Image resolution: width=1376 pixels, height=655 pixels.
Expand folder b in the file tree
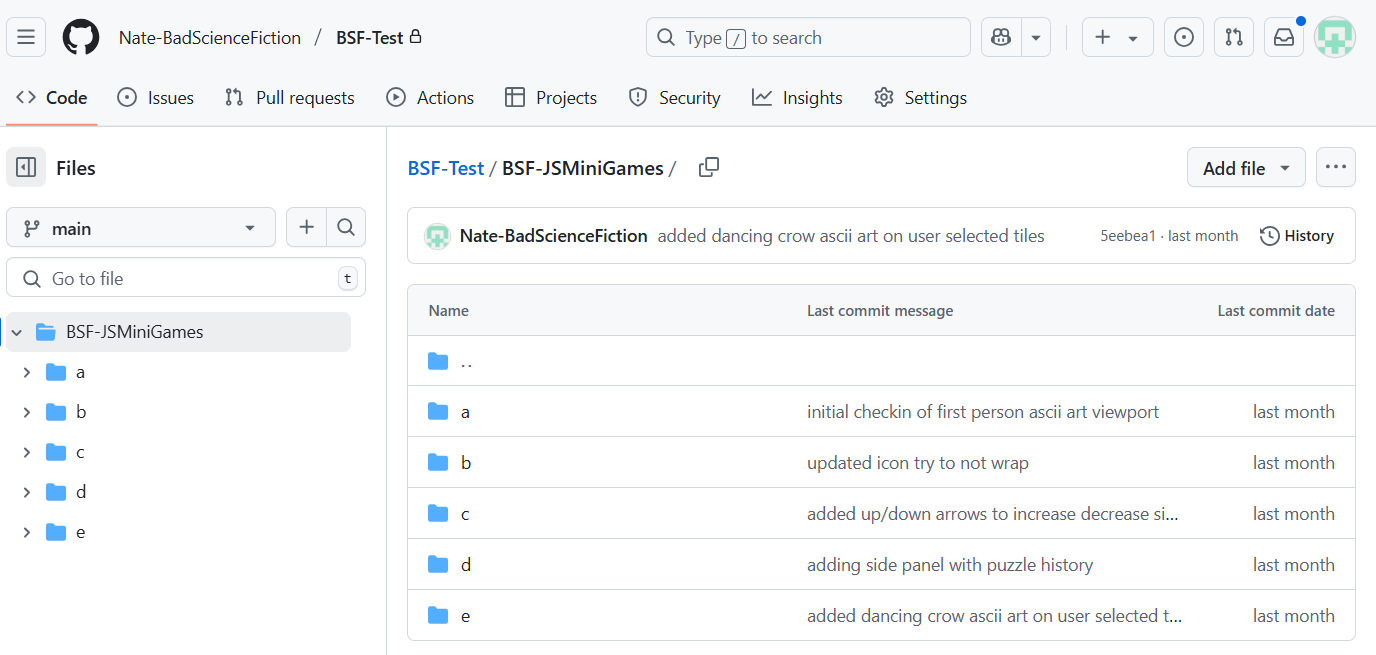(27, 412)
